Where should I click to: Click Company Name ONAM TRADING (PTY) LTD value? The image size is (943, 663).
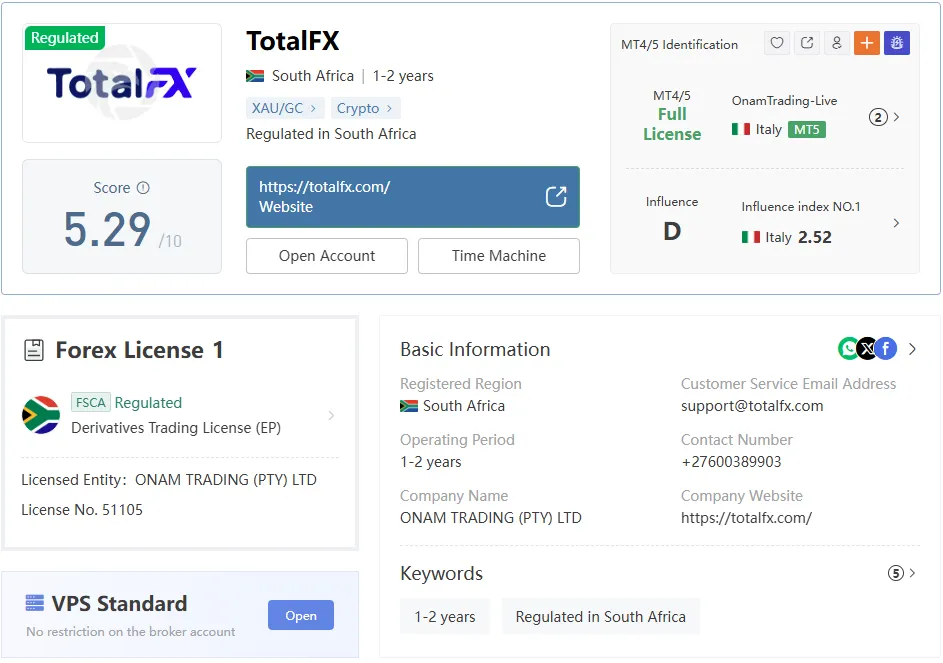point(491,518)
